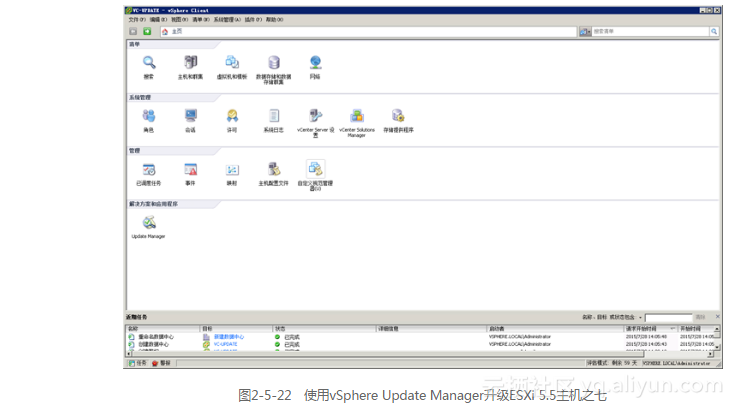734x409 pixels.
Task: Open 主机配置文件 host profiles icon
Action: [x=274, y=169]
